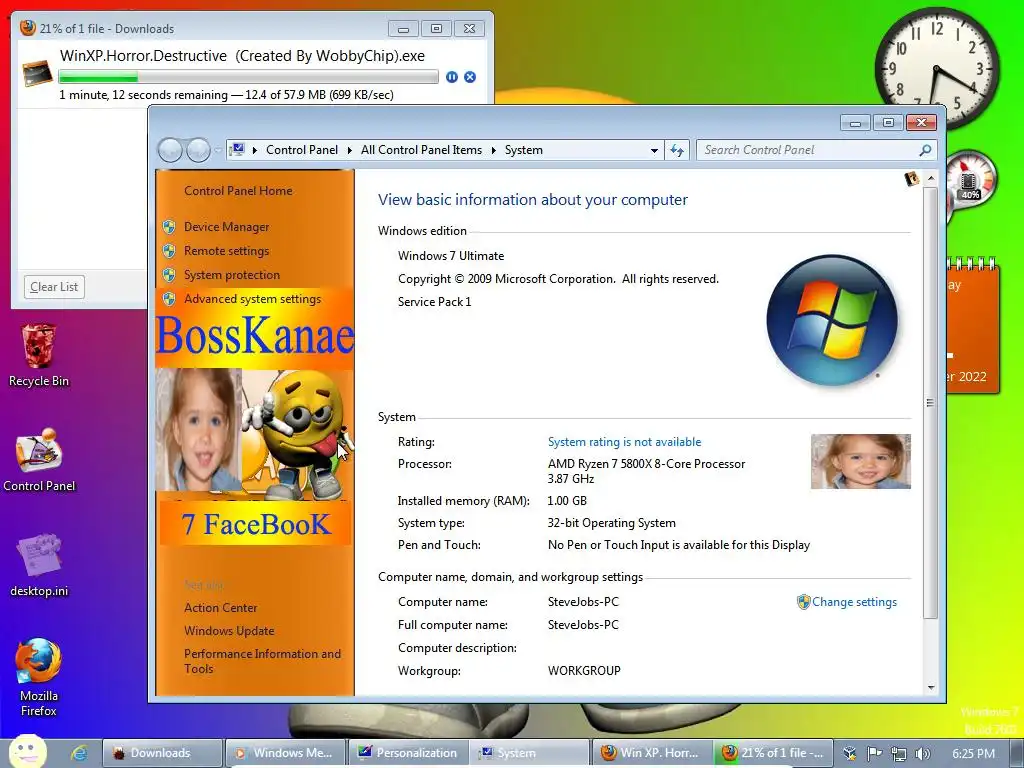Click the computer icon in address bar
Screen dimensions: 1024x768
click(238, 150)
